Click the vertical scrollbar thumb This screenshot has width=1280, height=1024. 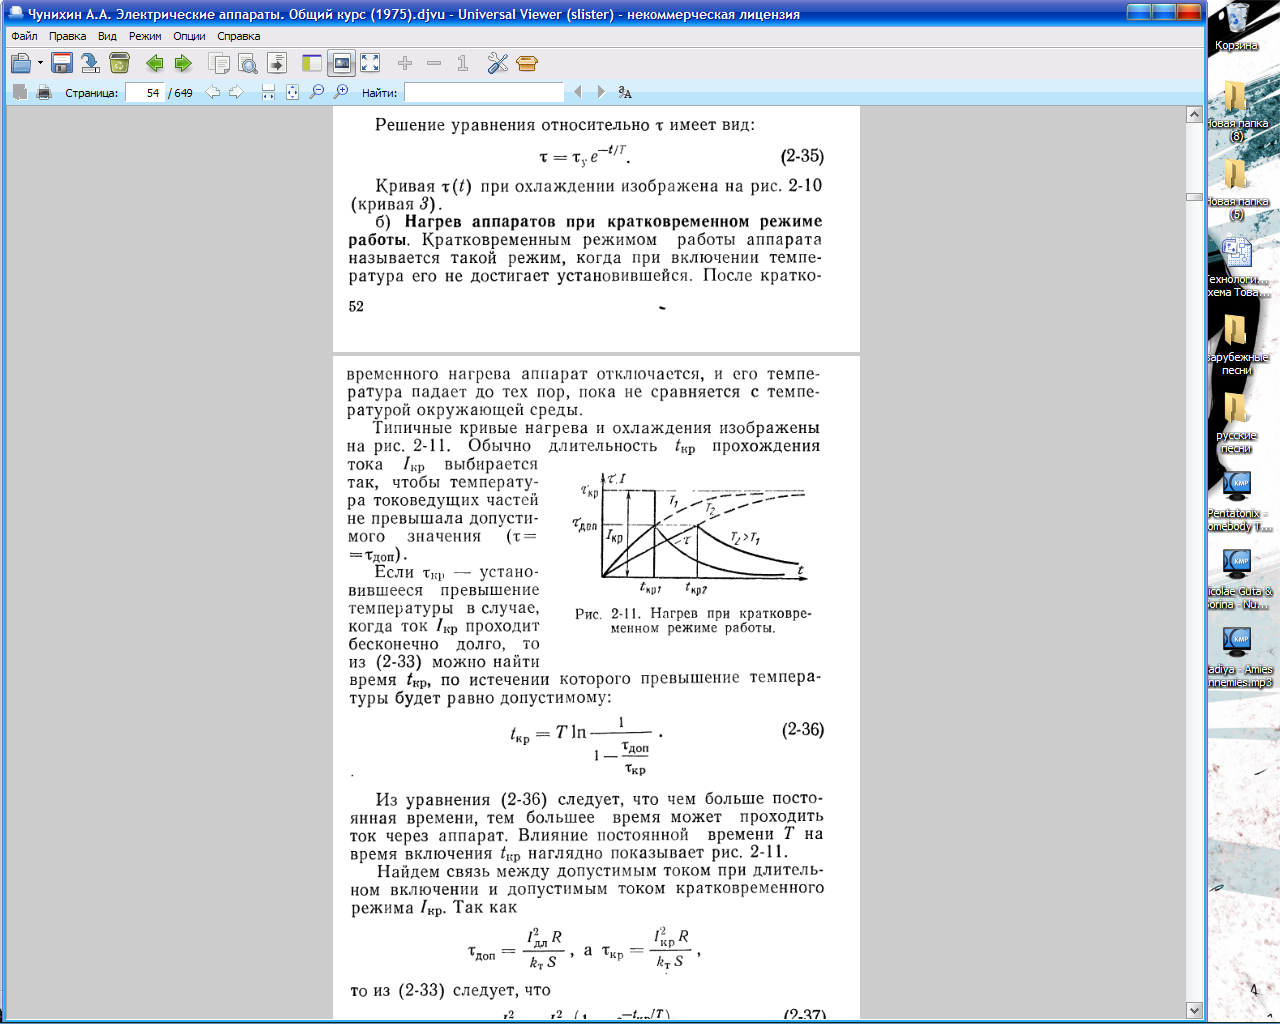[1194, 197]
